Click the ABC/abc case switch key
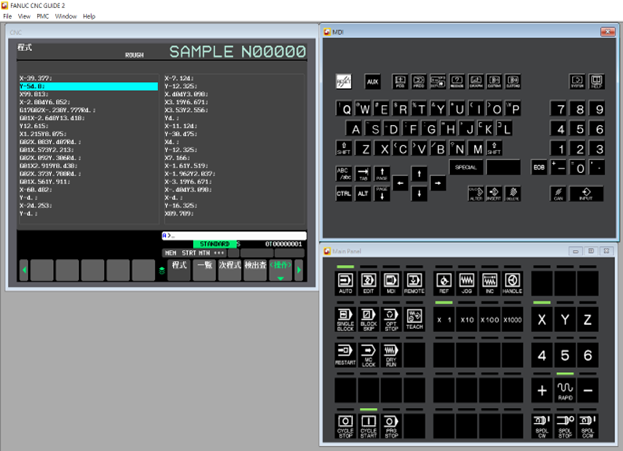This screenshot has width=623, height=451. 344,174
